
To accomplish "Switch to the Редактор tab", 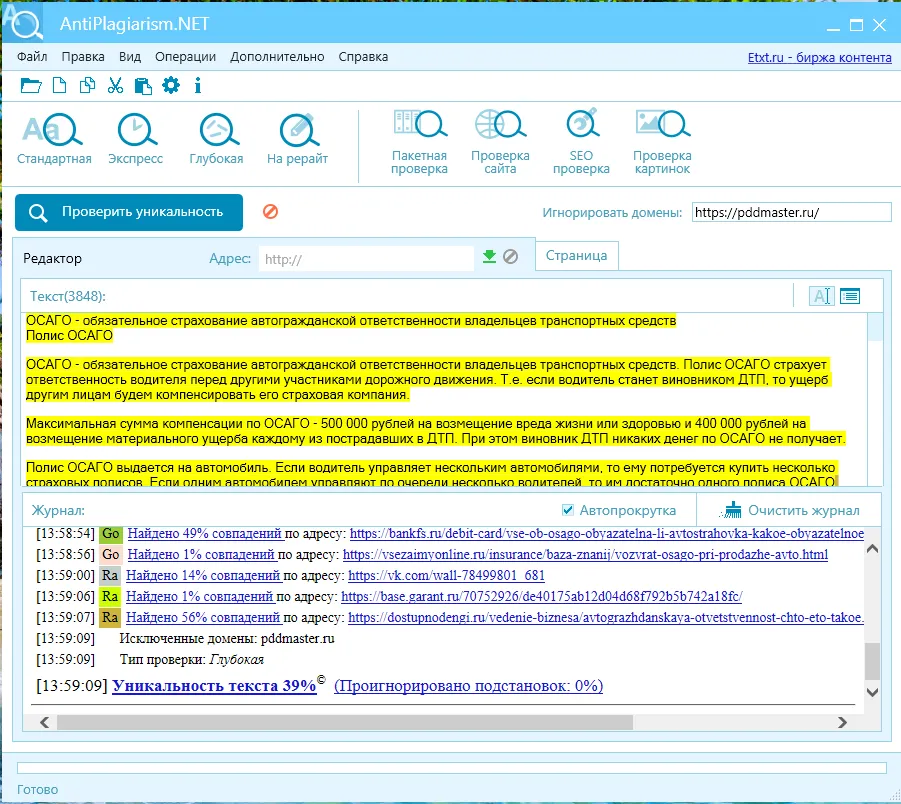I will coord(52,259).
